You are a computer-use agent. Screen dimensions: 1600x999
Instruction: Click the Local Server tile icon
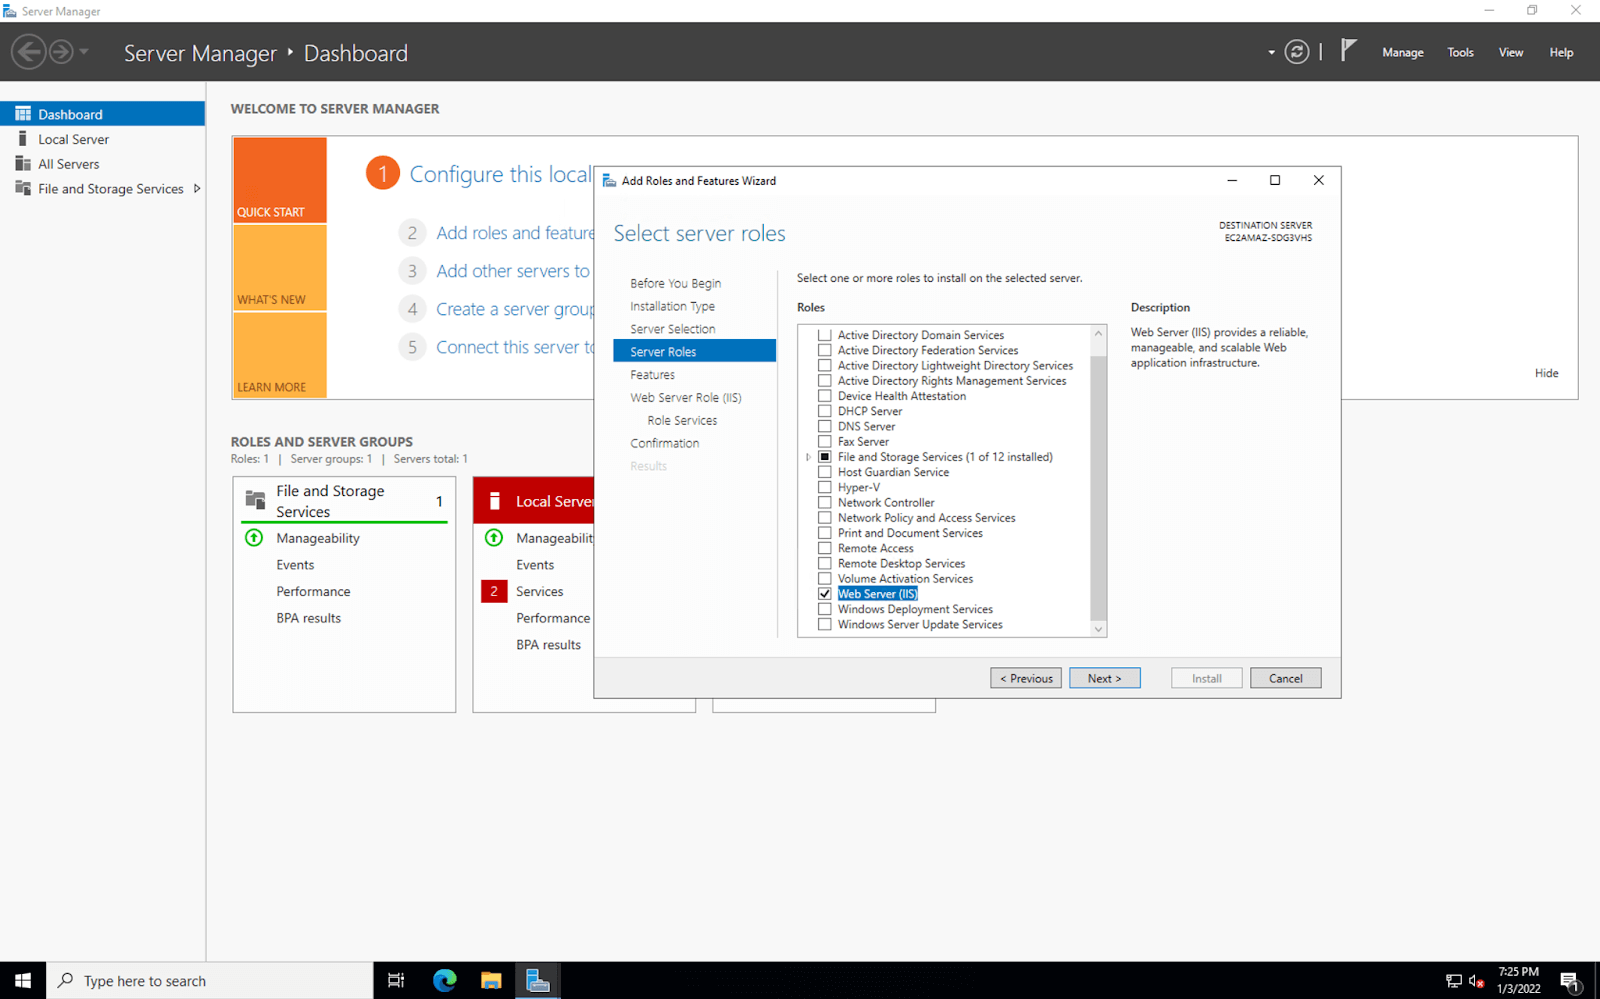[494, 501]
